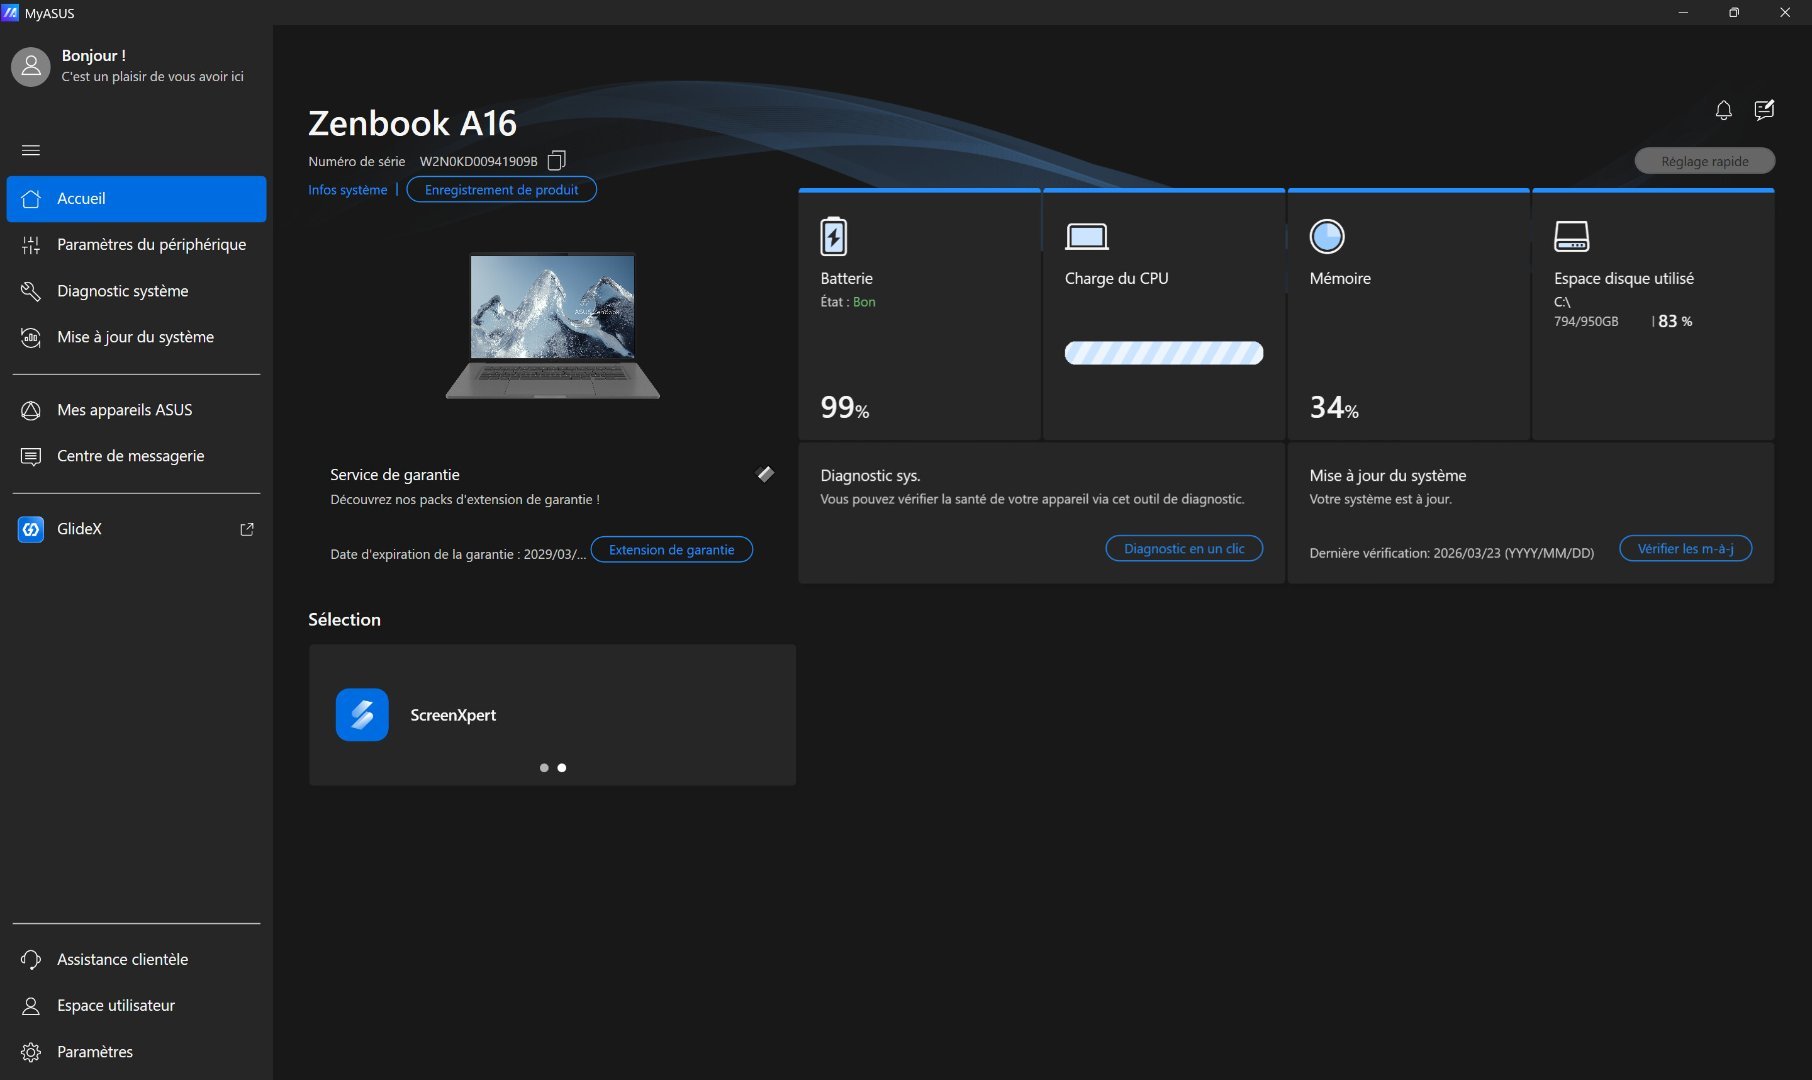Click the Sélection section heading

[x=344, y=620]
